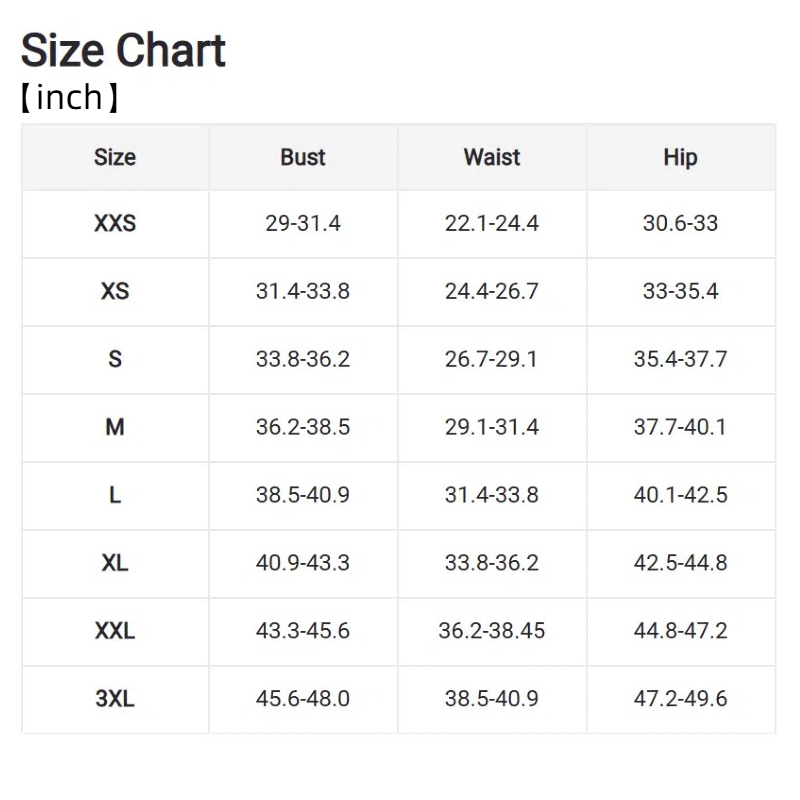Click the M size label

[x=115, y=427]
